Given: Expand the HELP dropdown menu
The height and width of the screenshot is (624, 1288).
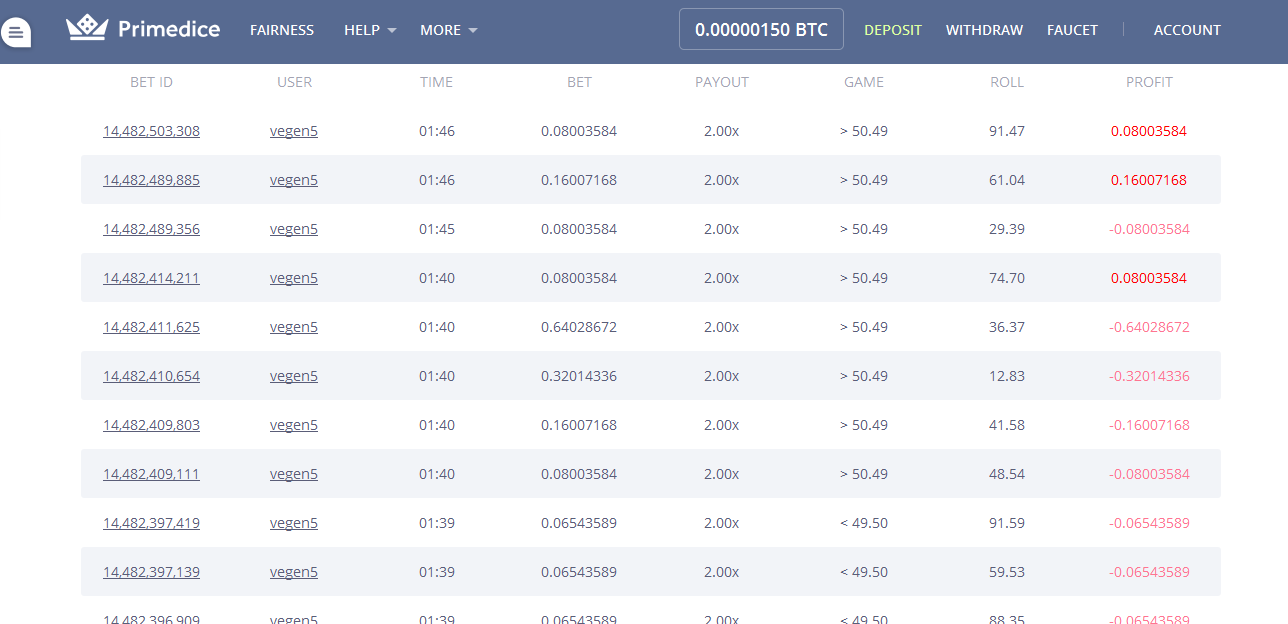Looking at the screenshot, I should click(x=370, y=30).
